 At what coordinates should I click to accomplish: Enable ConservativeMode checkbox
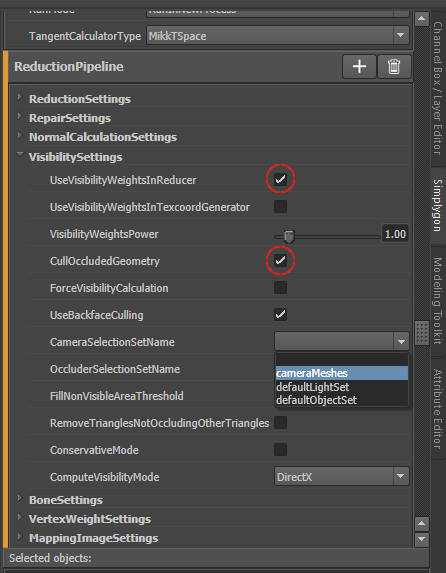click(280, 450)
